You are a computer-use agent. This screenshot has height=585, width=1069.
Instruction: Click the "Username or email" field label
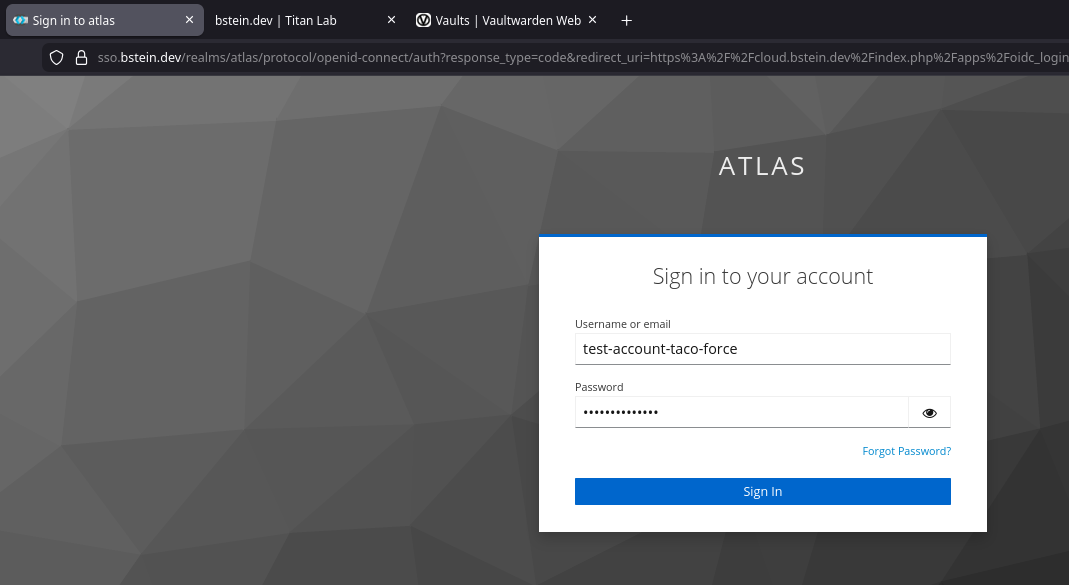(622, 324)
